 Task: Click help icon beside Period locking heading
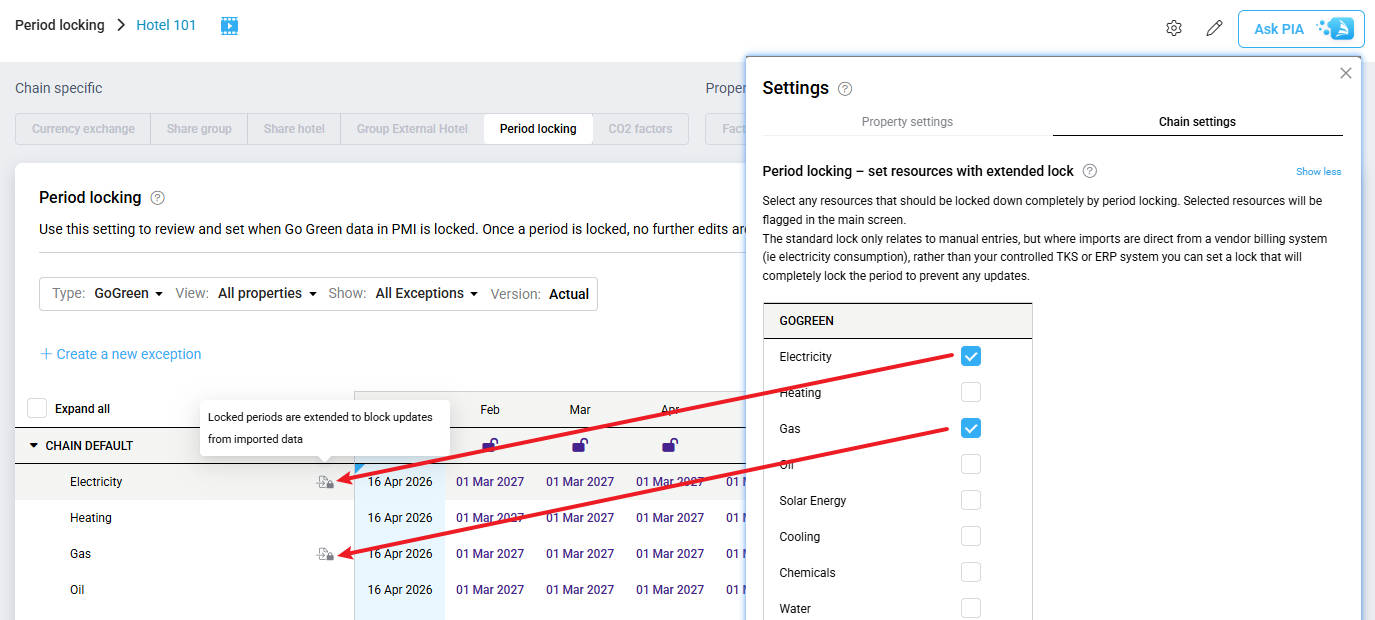(157, 198)
